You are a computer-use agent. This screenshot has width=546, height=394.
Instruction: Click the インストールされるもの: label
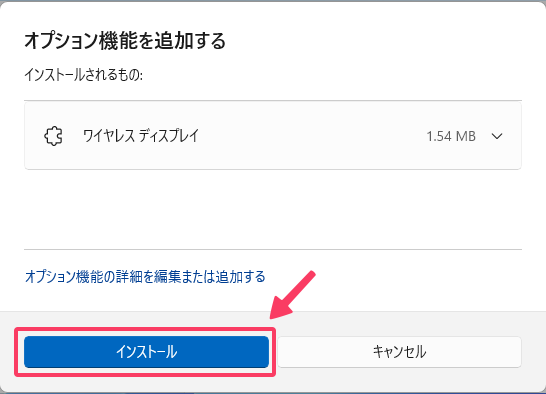coord(84,75)
